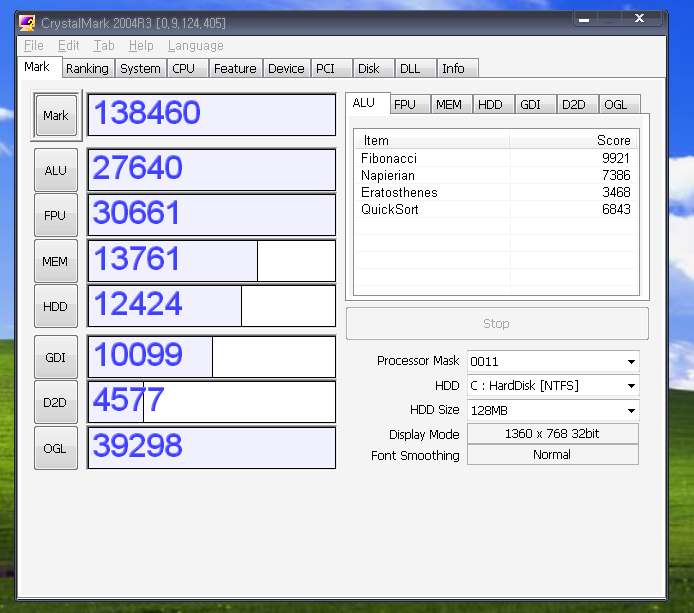
Task: Click the MEM score bar 13761
Action: (x=212, y=261)
